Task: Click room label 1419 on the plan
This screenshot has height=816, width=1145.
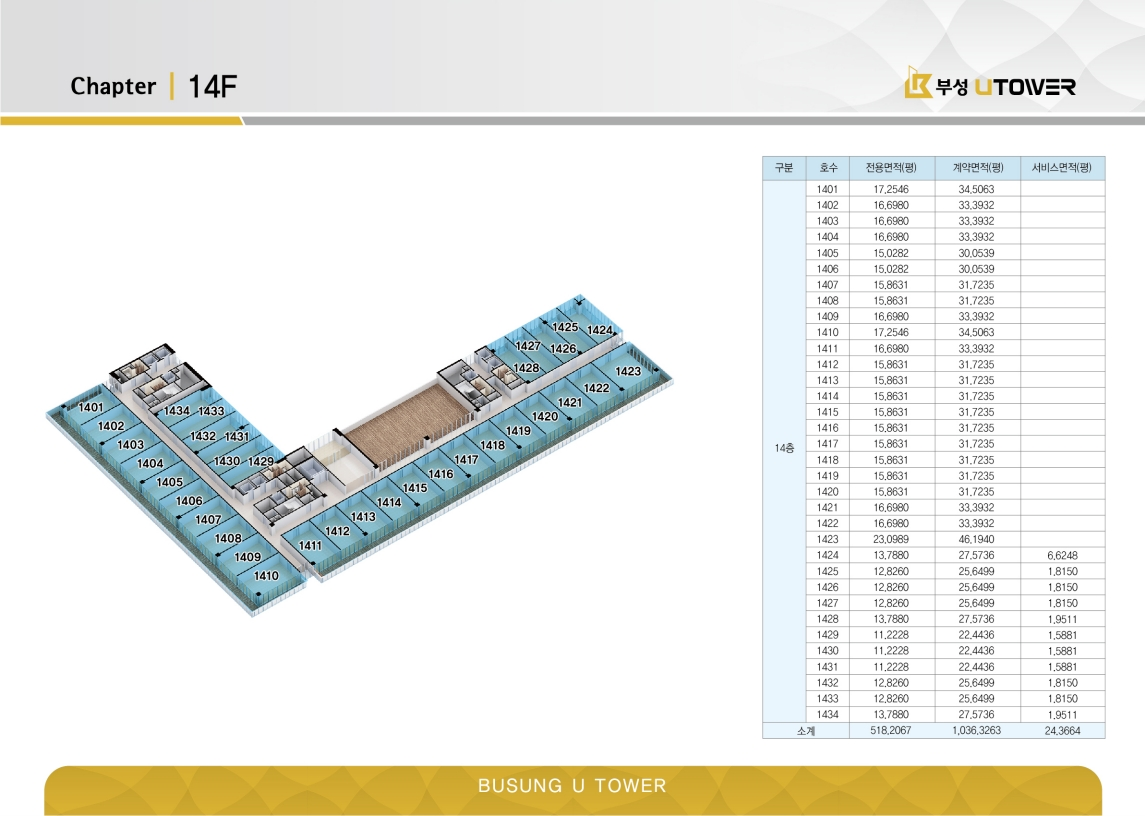Action: (x=518, y=431)
